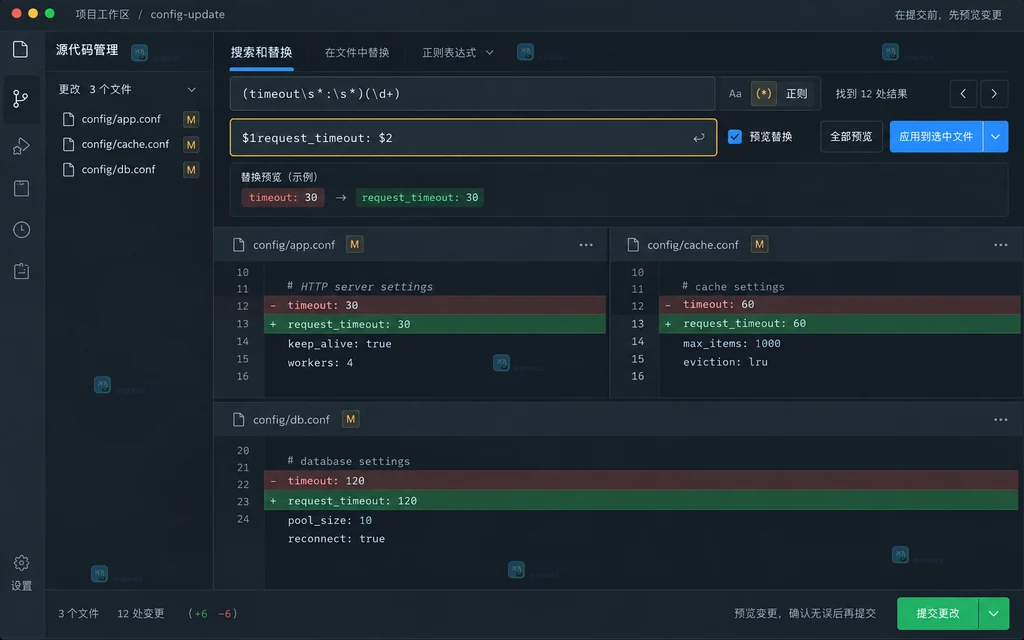The image size is (1024, 640).
Task: Click the 全部预览 button
Action: tap(851, 136)
